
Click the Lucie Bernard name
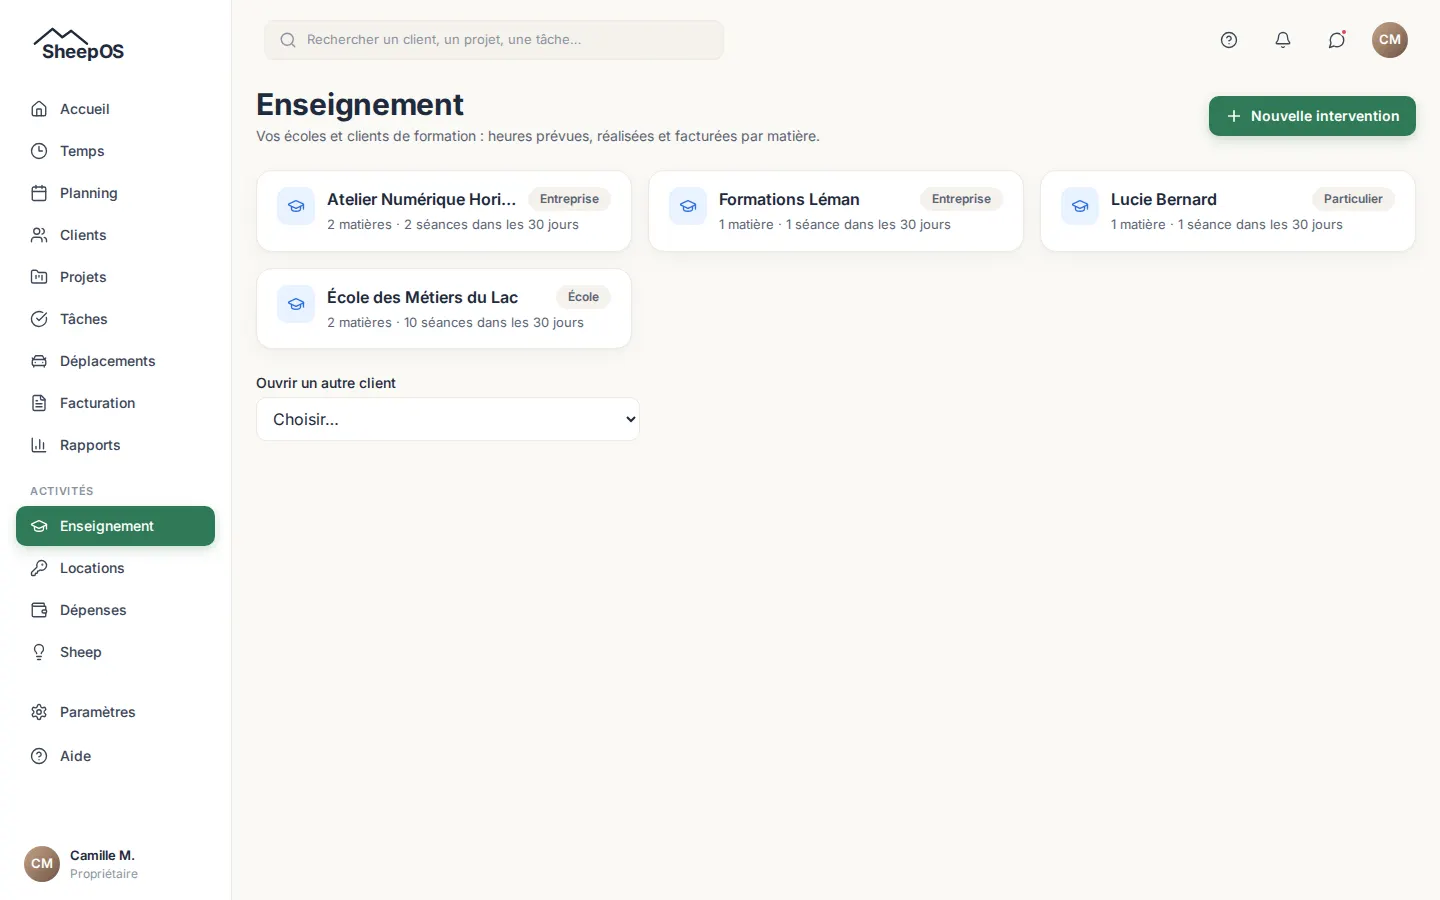(1164, 199)
